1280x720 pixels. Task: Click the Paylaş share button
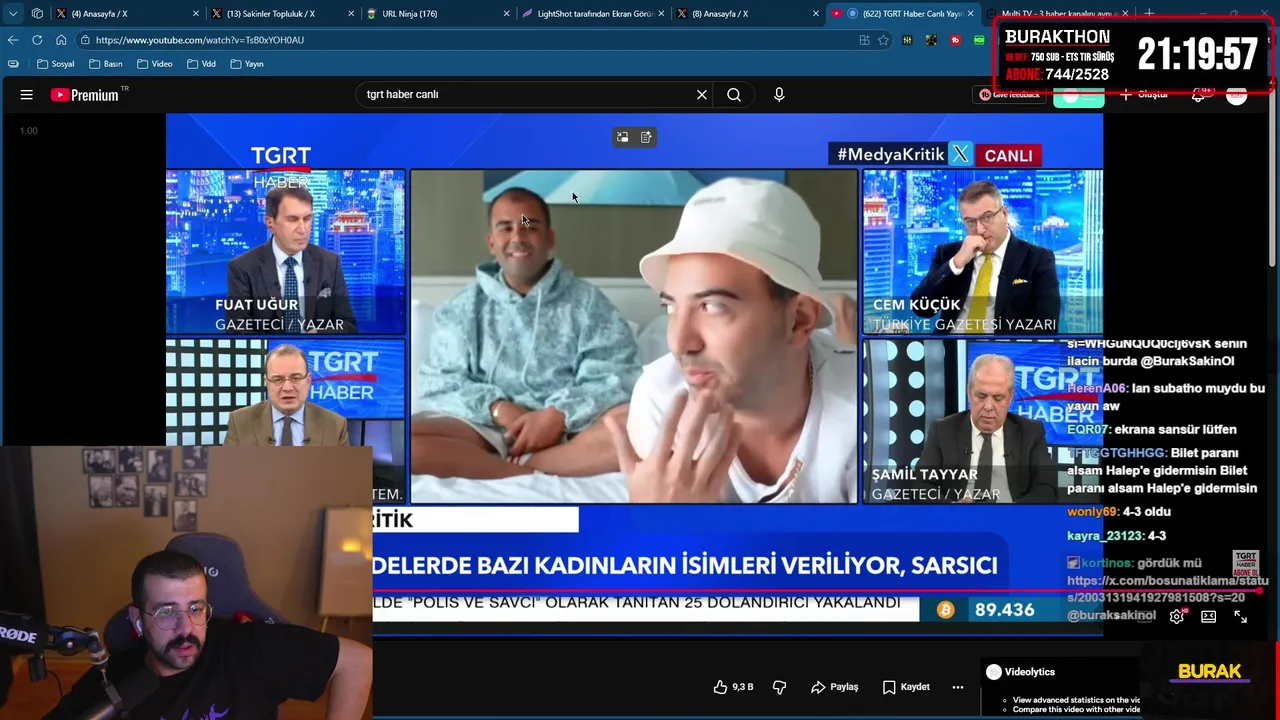pos(834,687)
